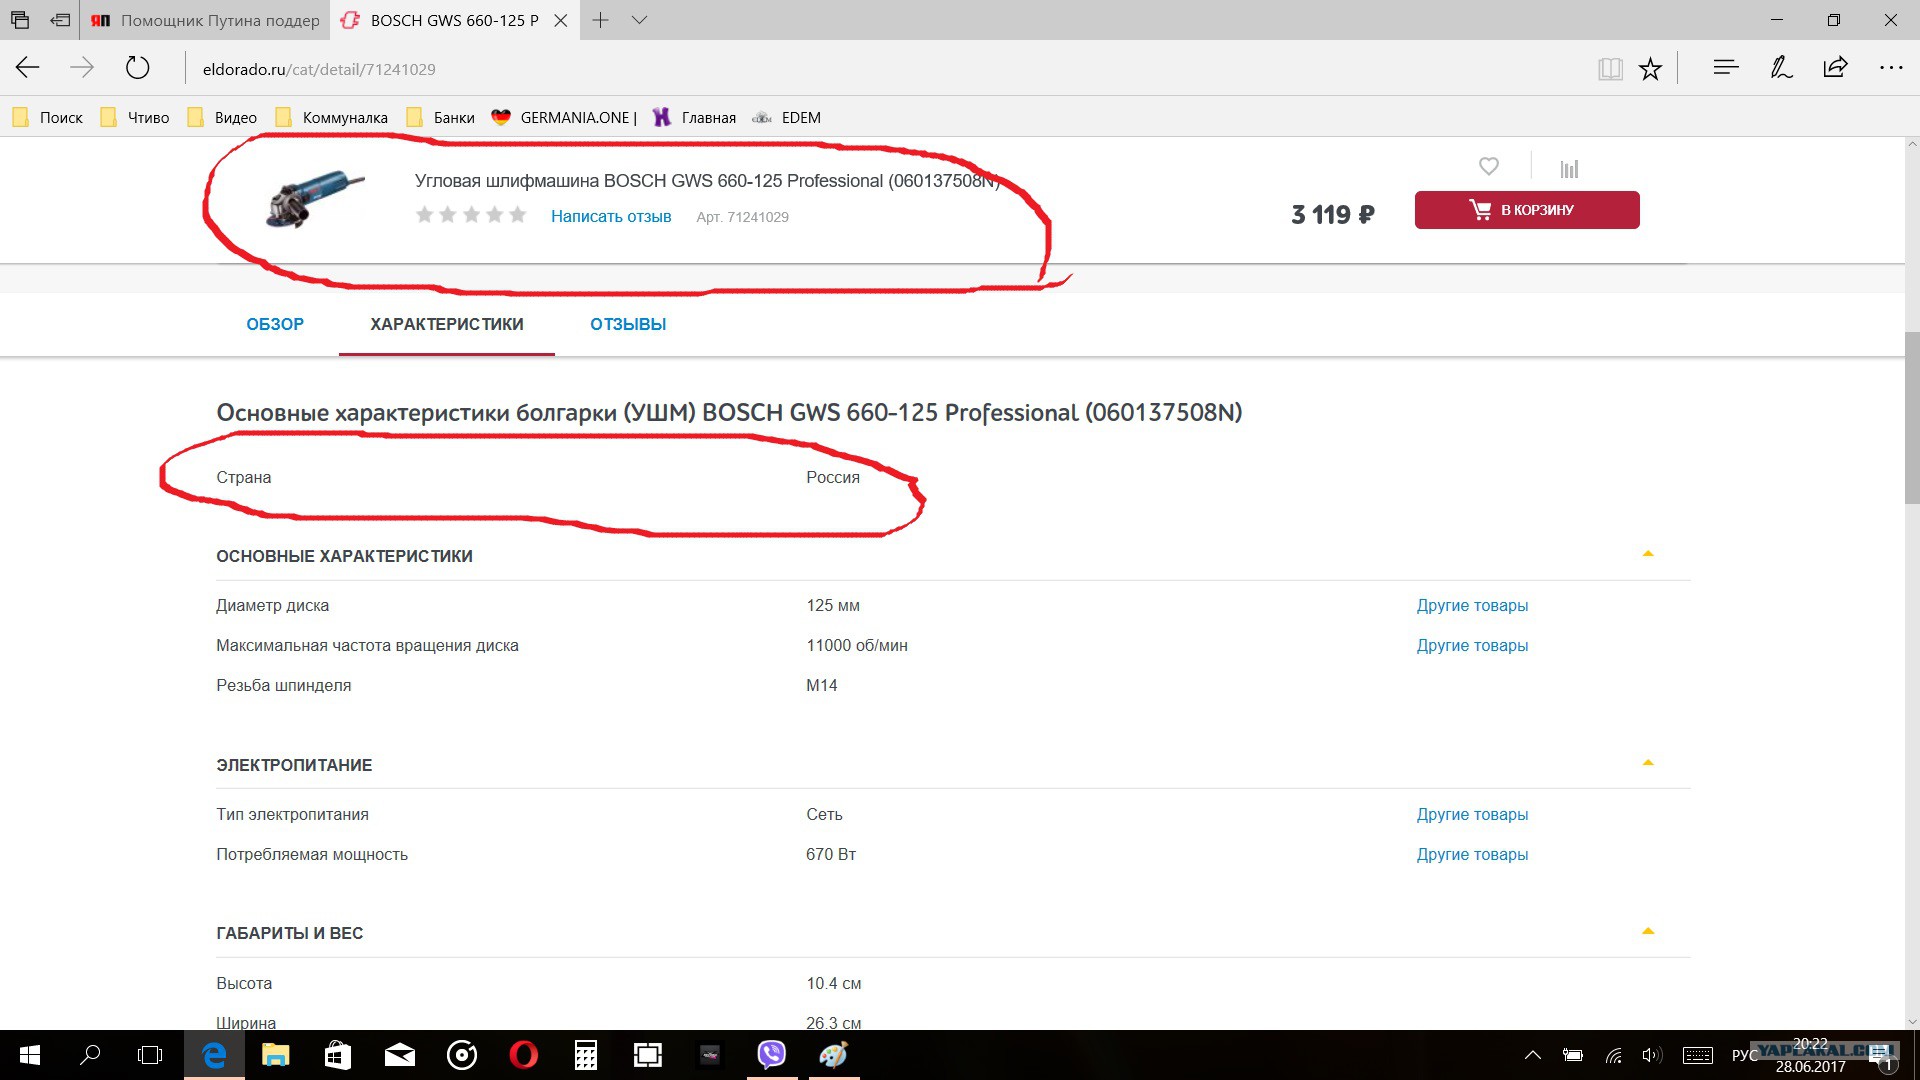Show tab previews chevron
The image size is (1920, 1080).
pos(640,20)
